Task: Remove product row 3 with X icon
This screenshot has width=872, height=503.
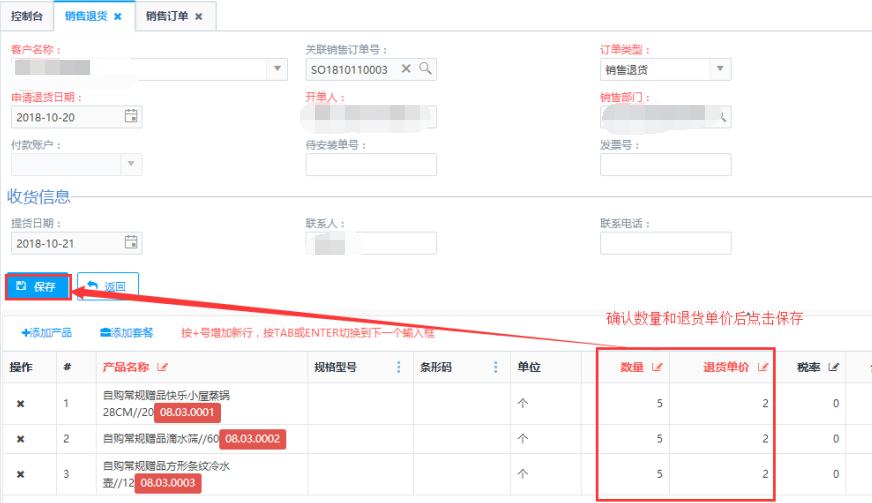Action: [20, 474]
